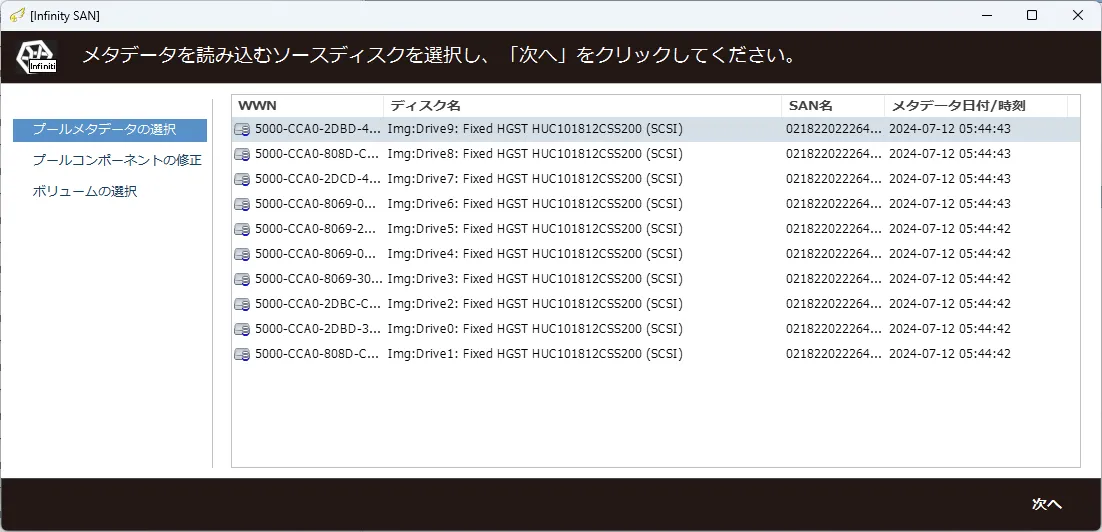The height and width of the screenshot is (532, 1102).
Task: Select WWN 5000-CCA0-2DCD-4... cell
Action: tap(318, 179)
